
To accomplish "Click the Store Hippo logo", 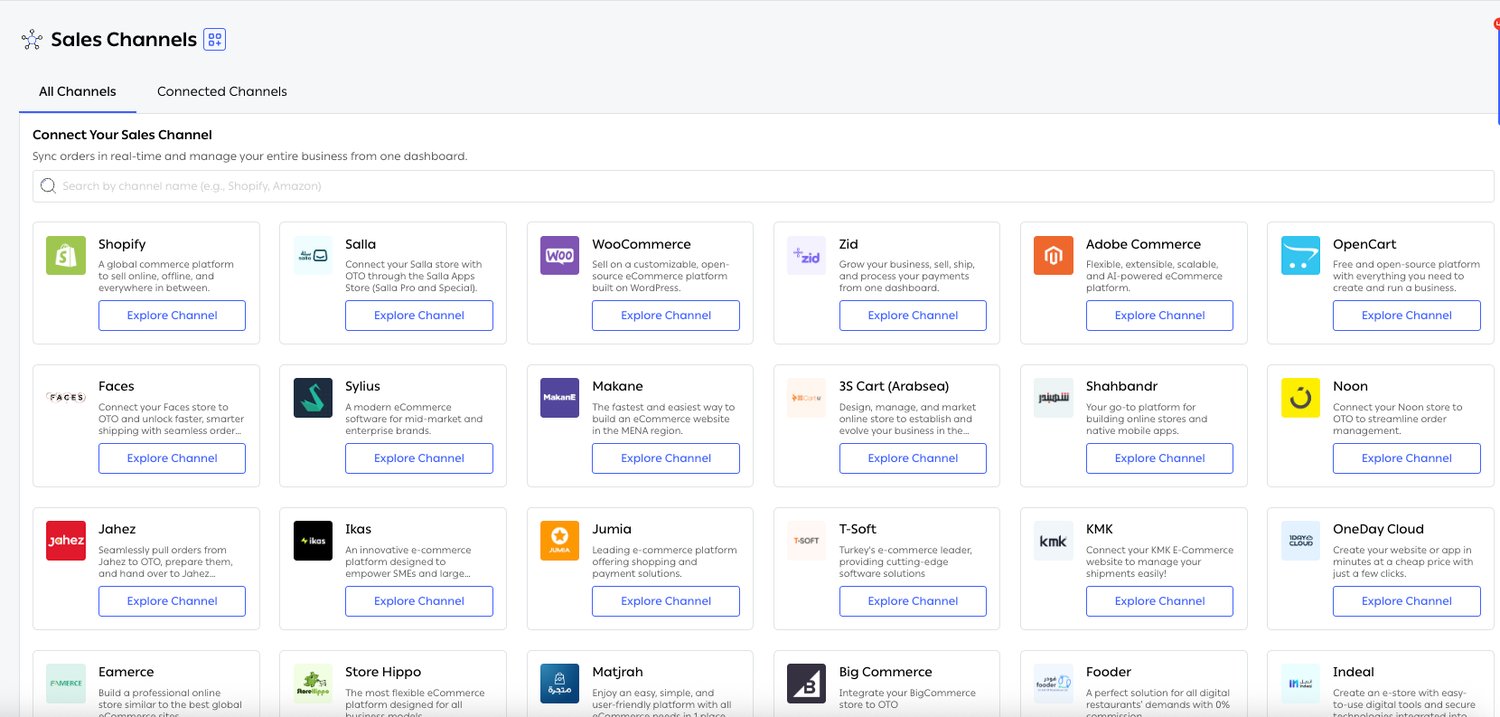I will 313,684.
